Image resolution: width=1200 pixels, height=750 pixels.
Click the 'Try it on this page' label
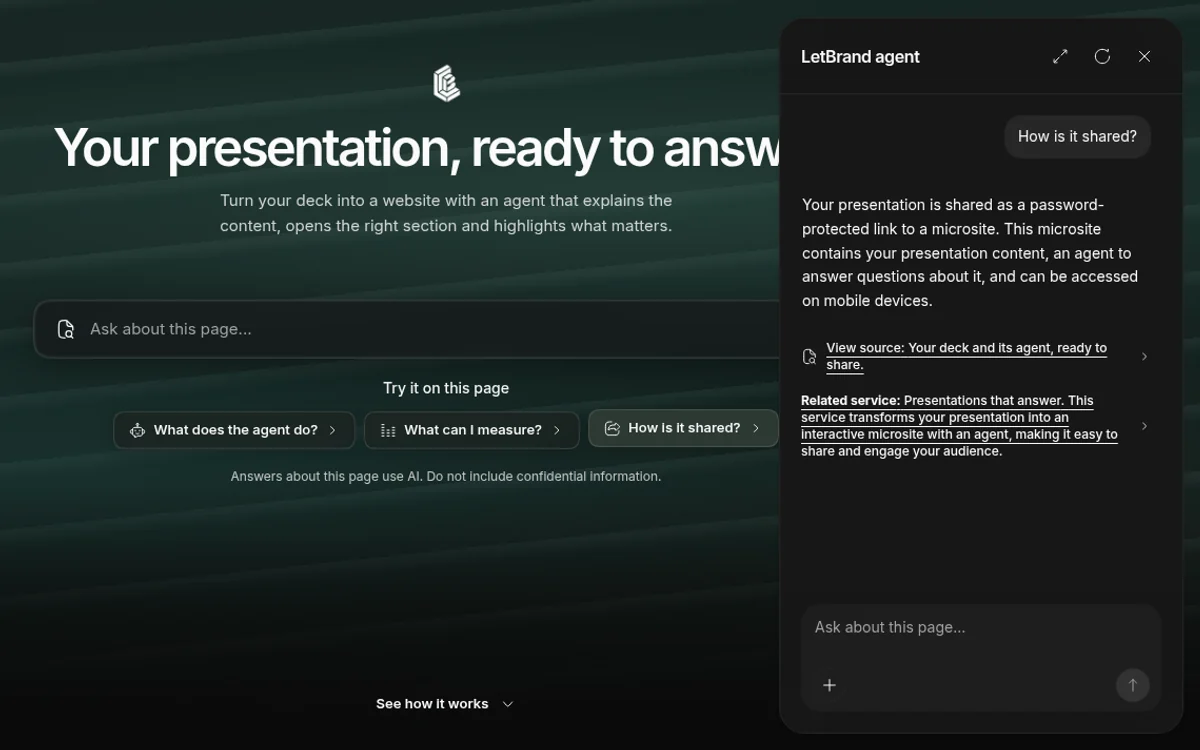pyautogui.click(x=446, y=388)
